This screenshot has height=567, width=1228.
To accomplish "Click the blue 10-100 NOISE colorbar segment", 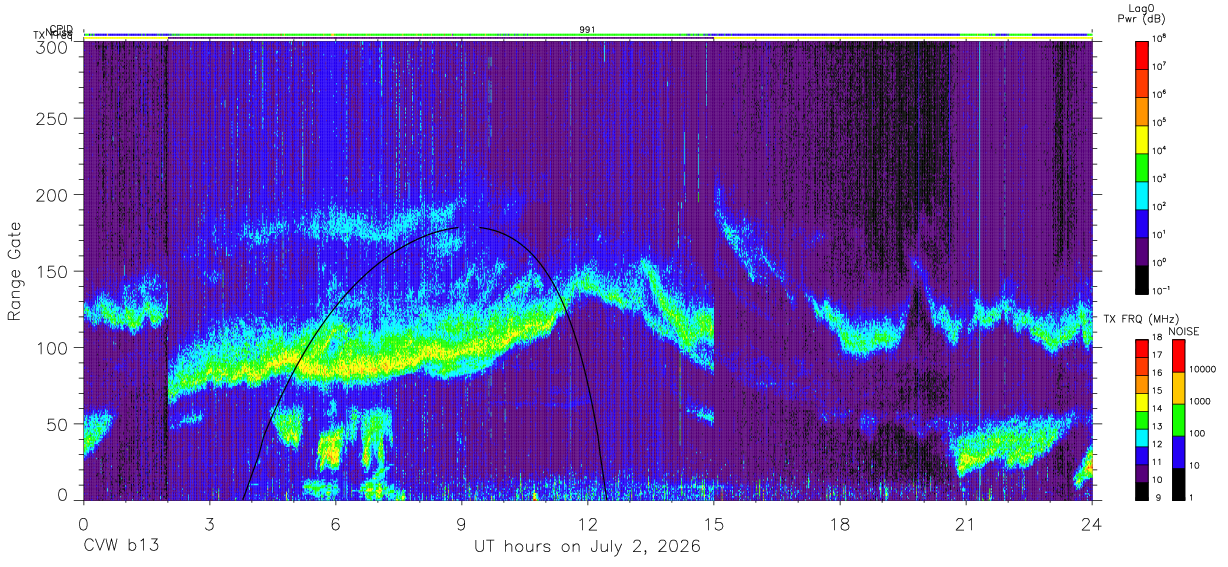I will tap(1178, 451).
